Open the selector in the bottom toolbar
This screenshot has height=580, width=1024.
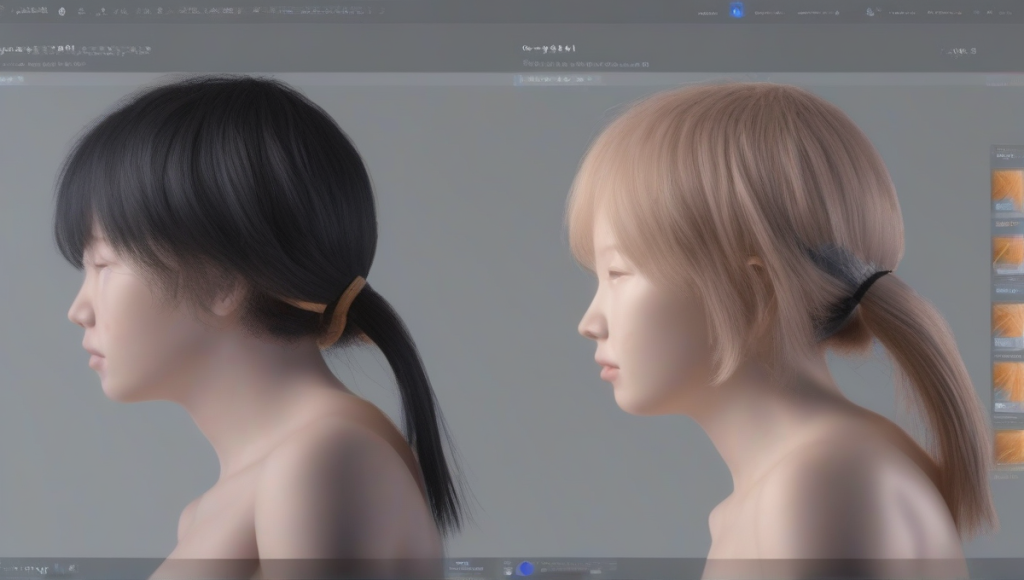(594, 571)
